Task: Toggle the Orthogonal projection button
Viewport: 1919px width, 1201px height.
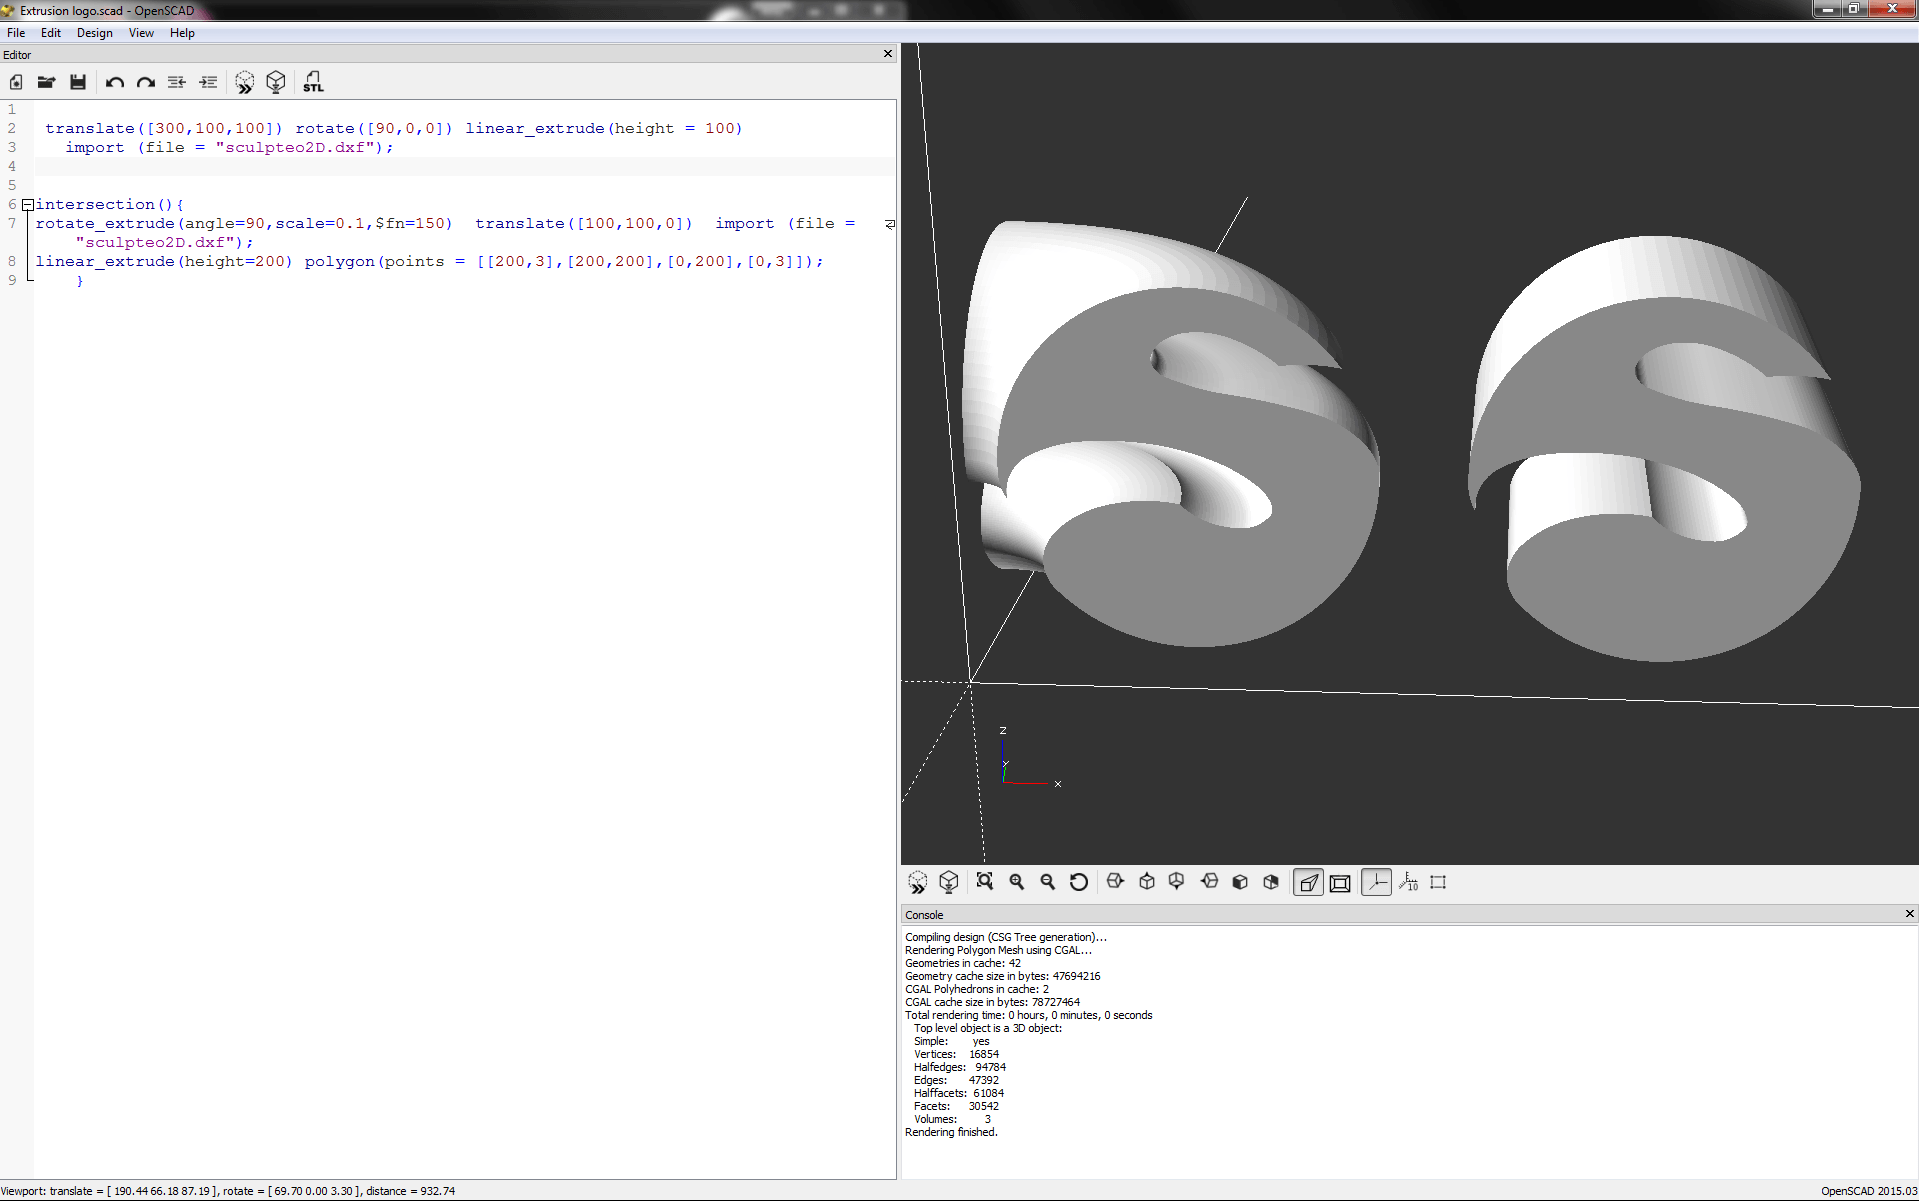Action: click(x=1340, y=882)
